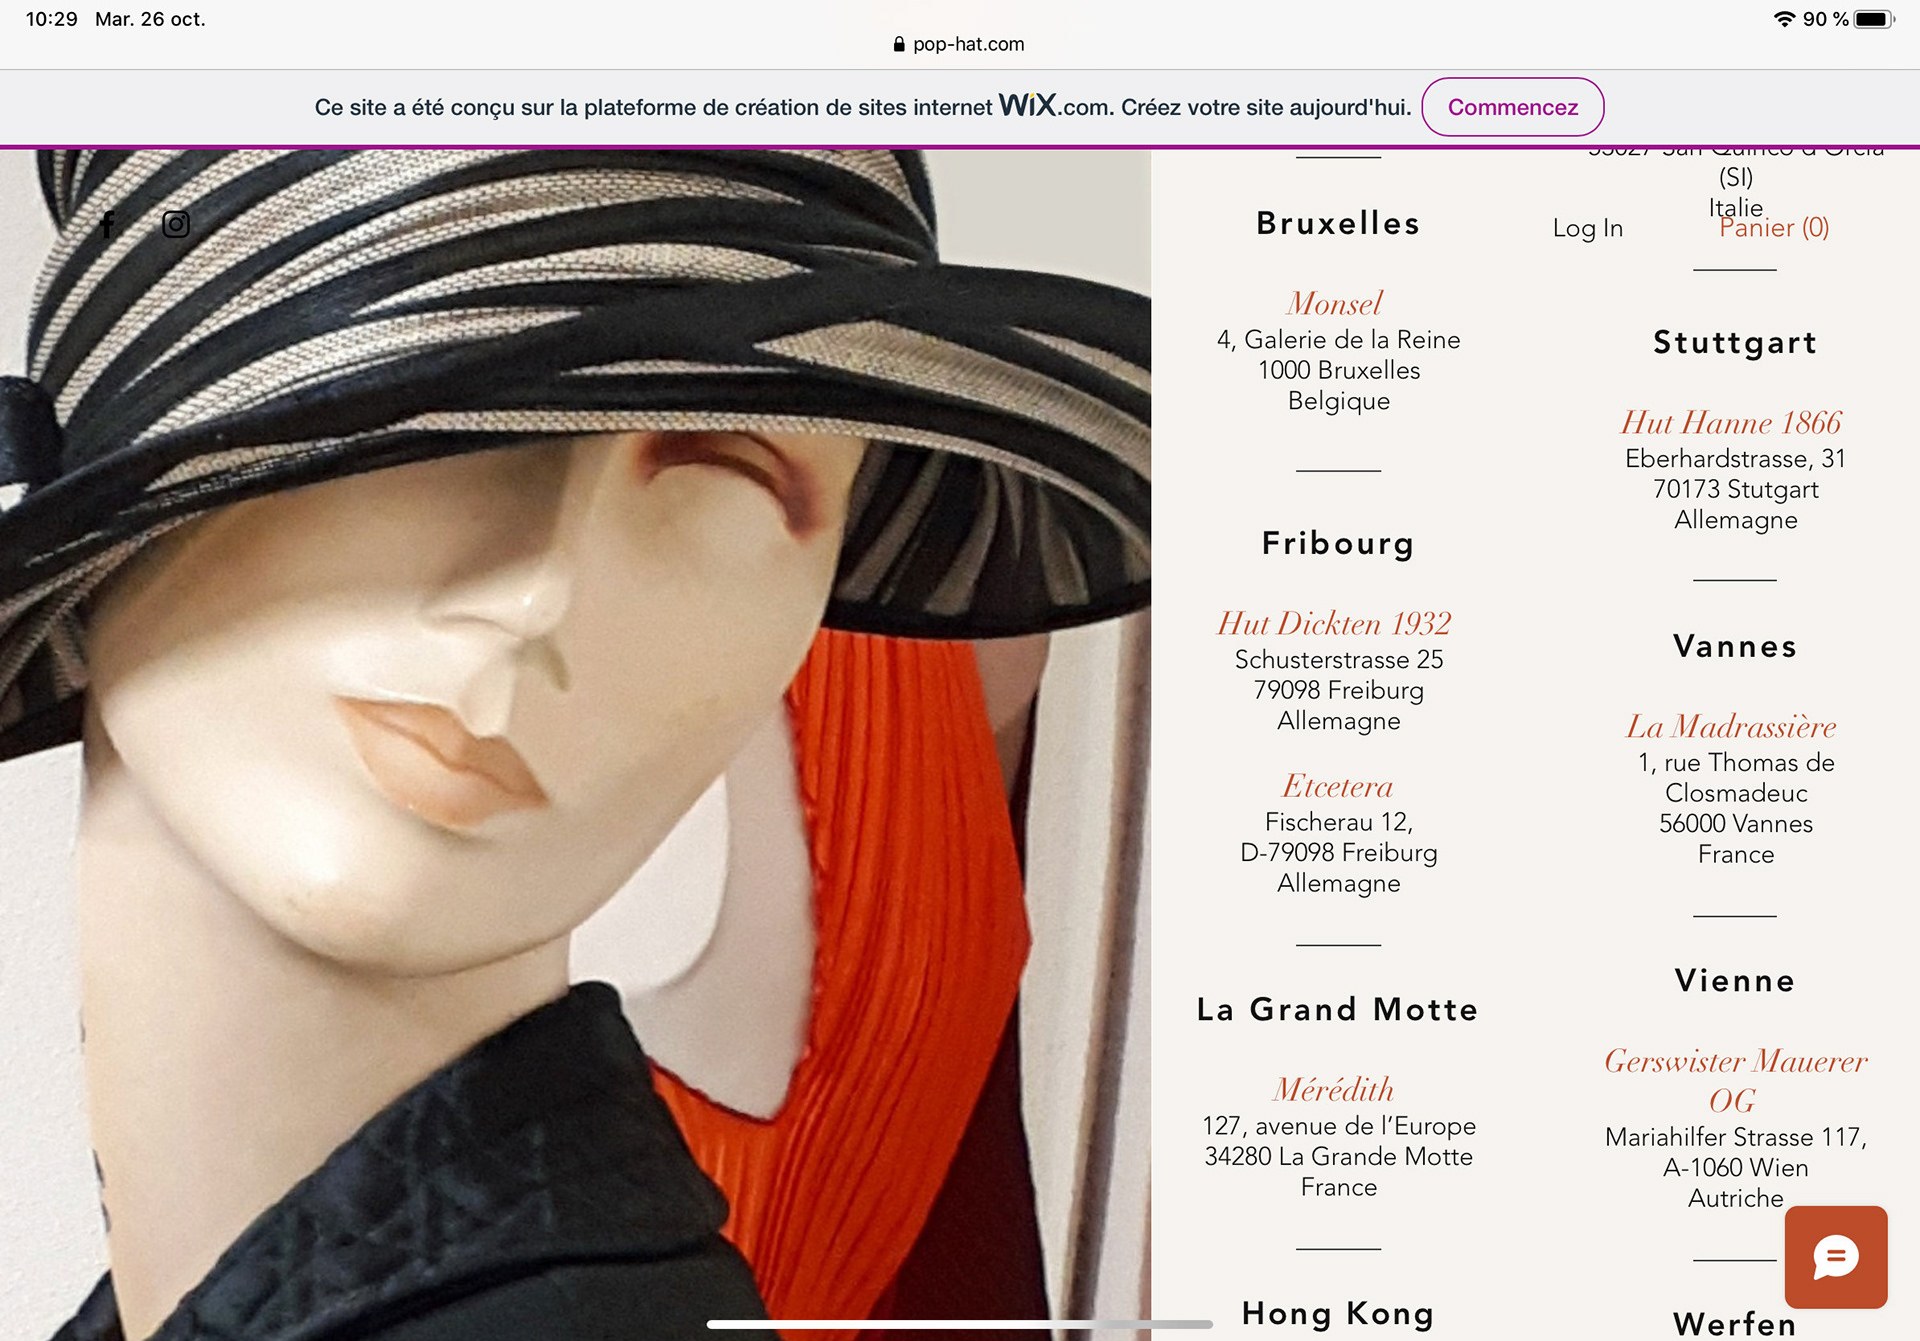Screen dimensions: 1920x1341
Task: Open the Log In menu item
Action: (x=1587, y=228)
